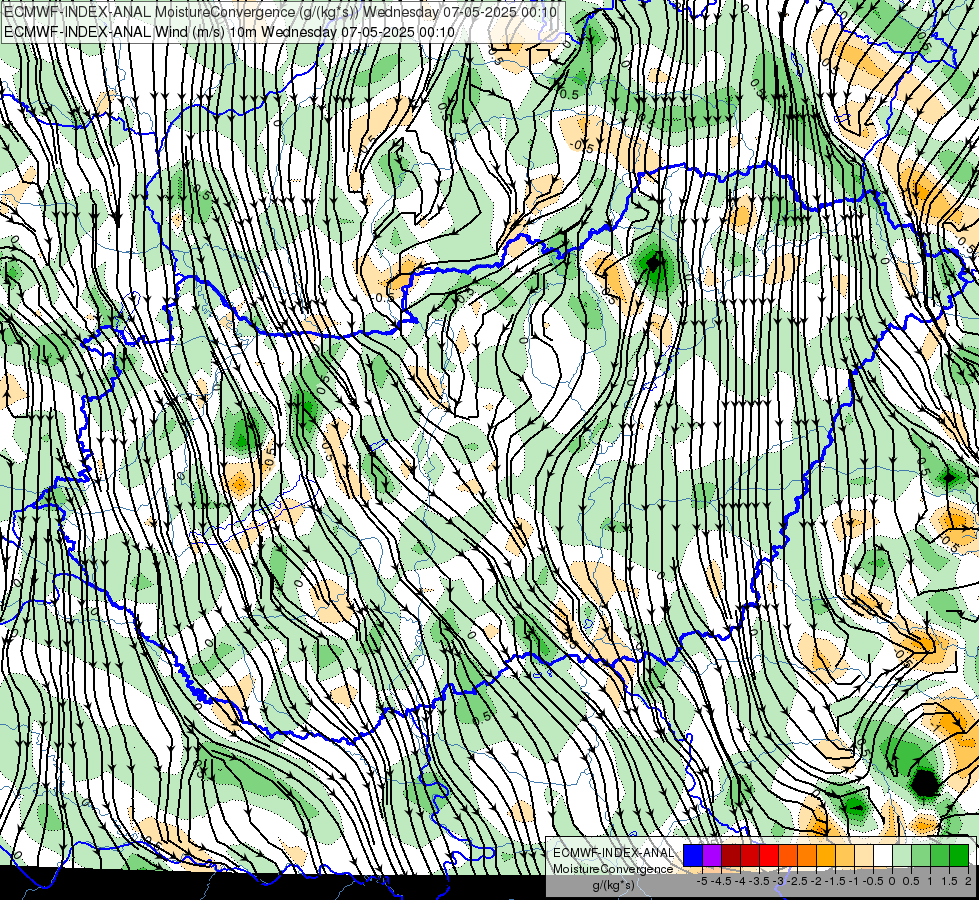Click the pale peach swatch between -1 and -0.5
Image resolution: width=979 pixels, height=900 pixels.
coord(864,855)
